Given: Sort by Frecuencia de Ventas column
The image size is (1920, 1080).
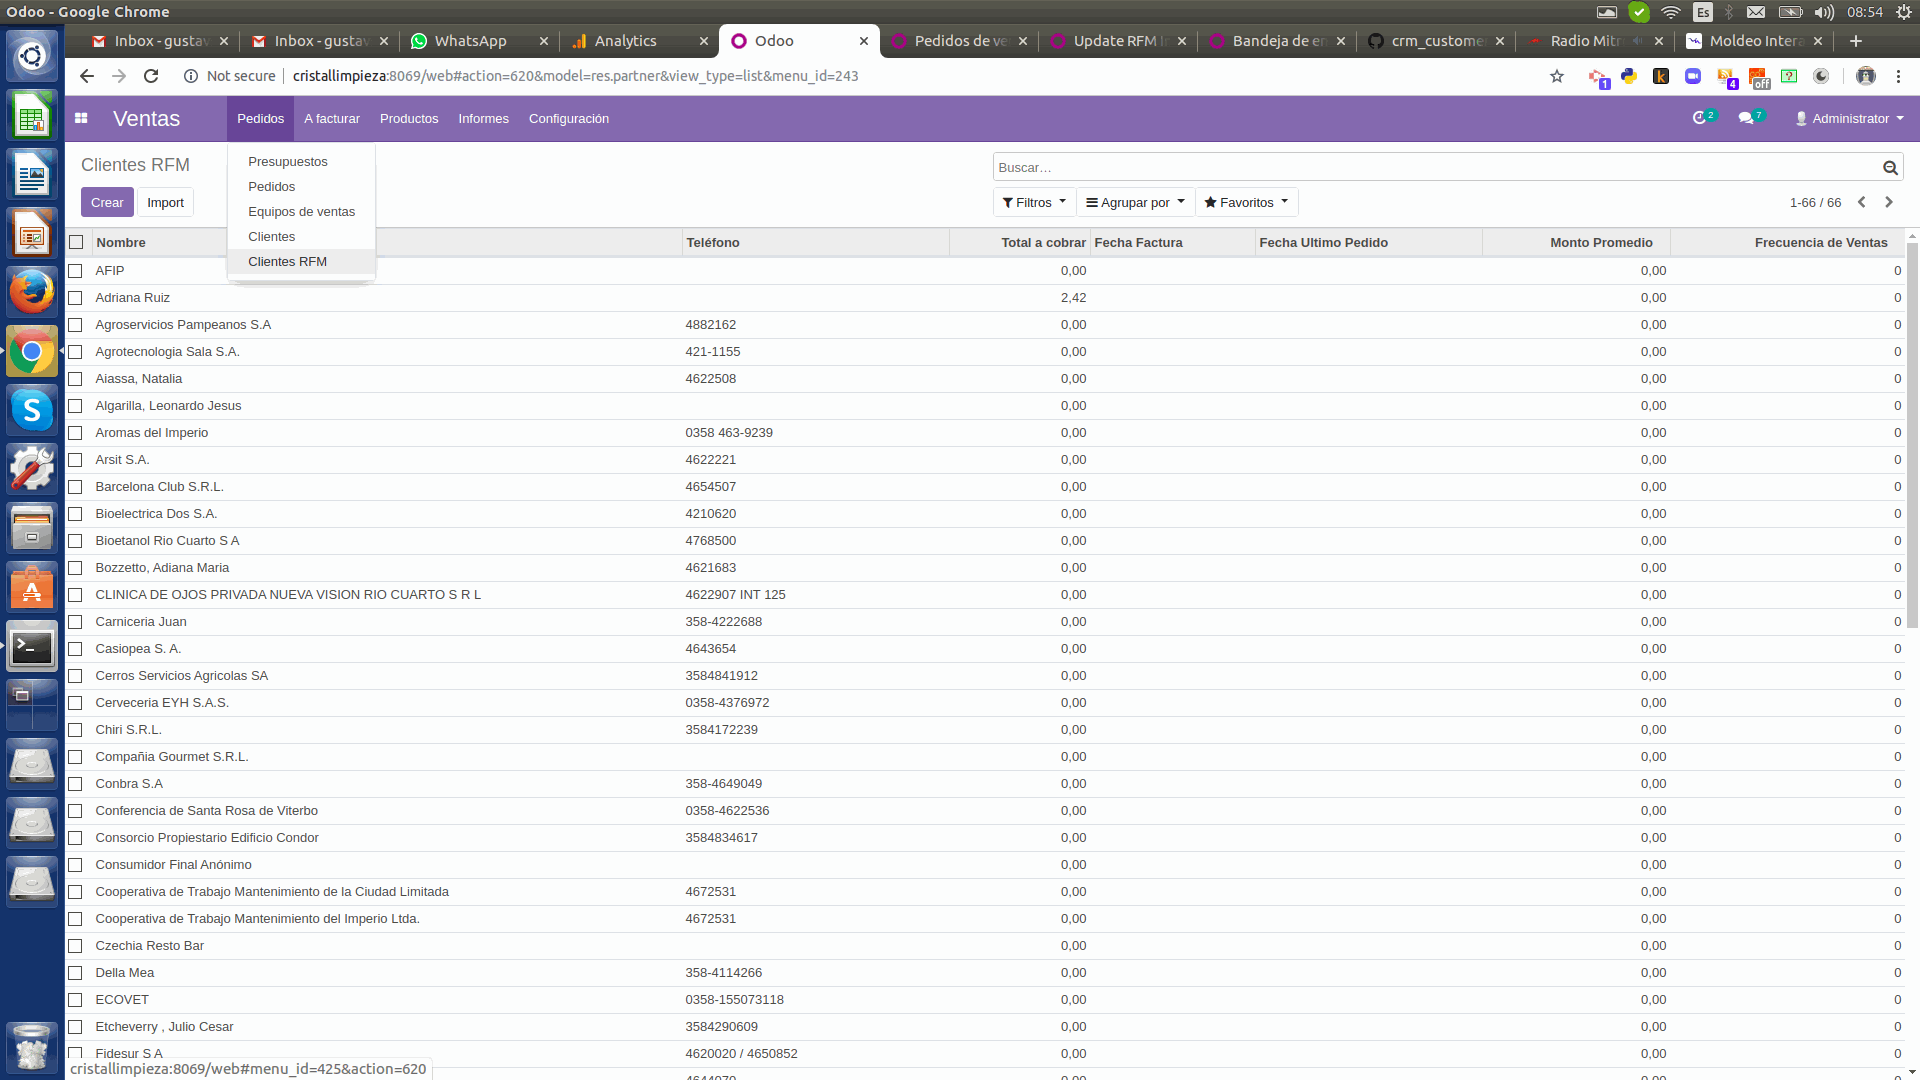Looking at the screenshot, I should (x=1787, y=242).
